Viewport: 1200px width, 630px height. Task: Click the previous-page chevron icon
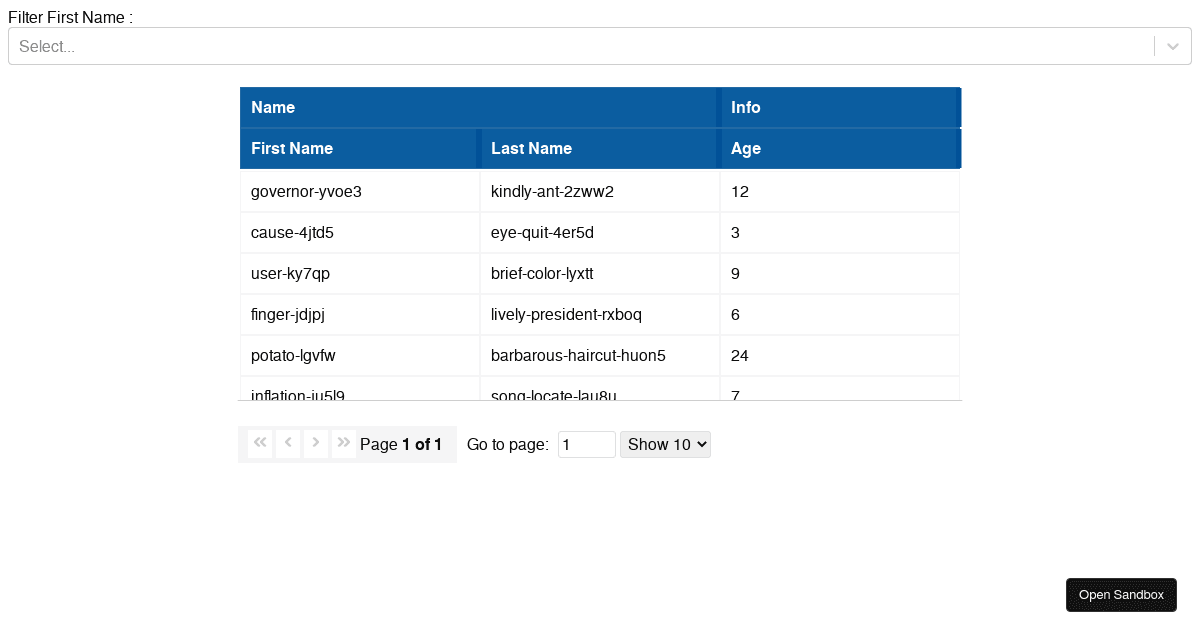click(x=288, y=443)
